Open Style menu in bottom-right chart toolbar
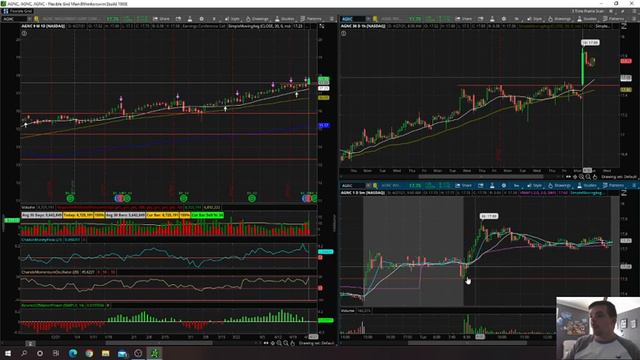 [535, 185]
